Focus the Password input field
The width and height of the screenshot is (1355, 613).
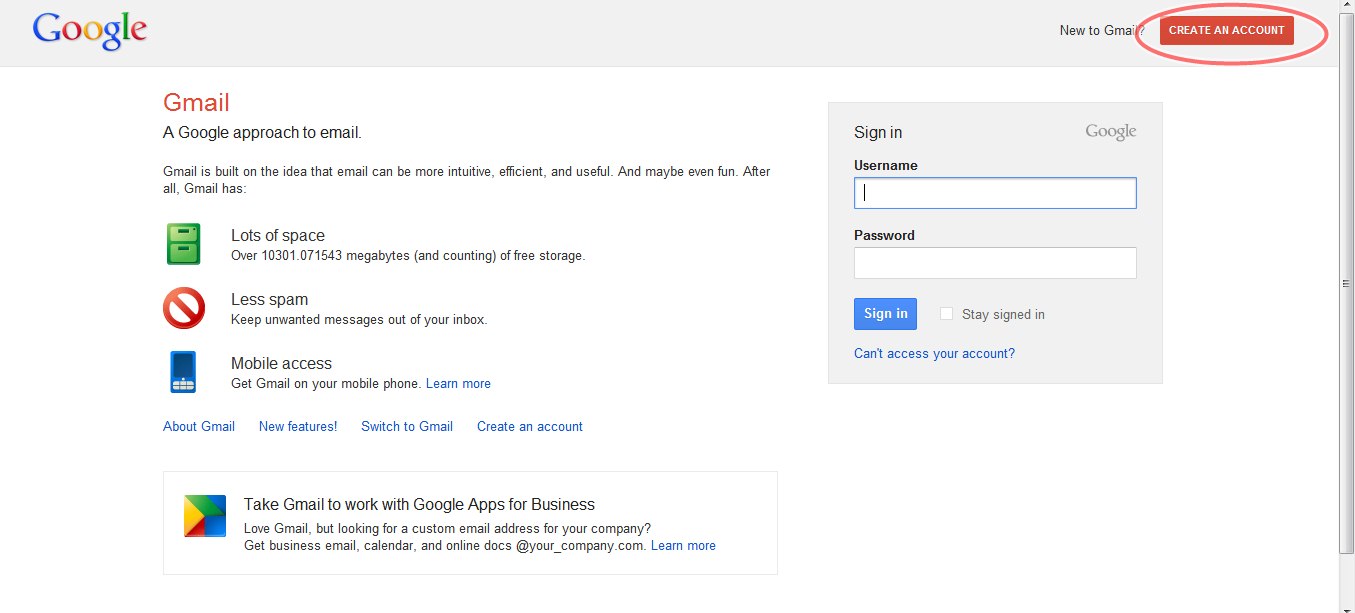point(995,263)
